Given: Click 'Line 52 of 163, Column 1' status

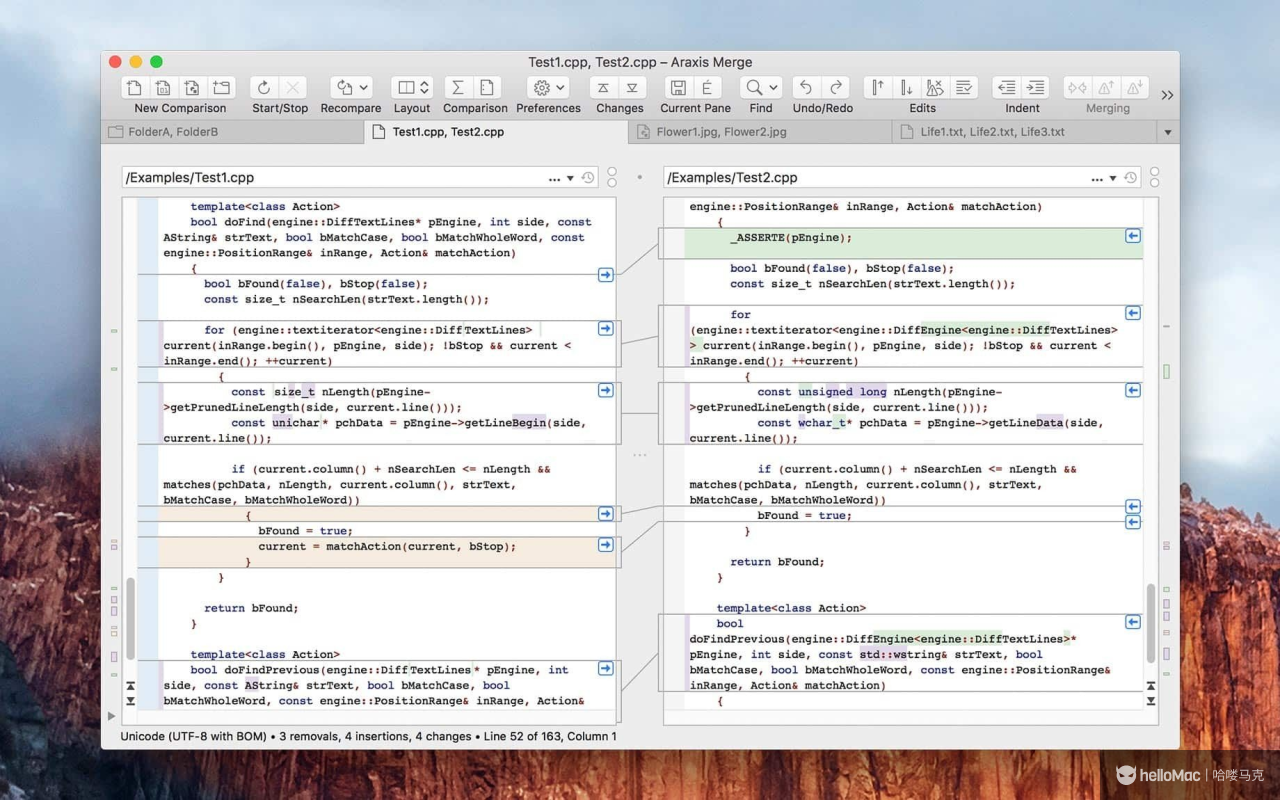Looking at the screenshot, I should click(550, 736).
